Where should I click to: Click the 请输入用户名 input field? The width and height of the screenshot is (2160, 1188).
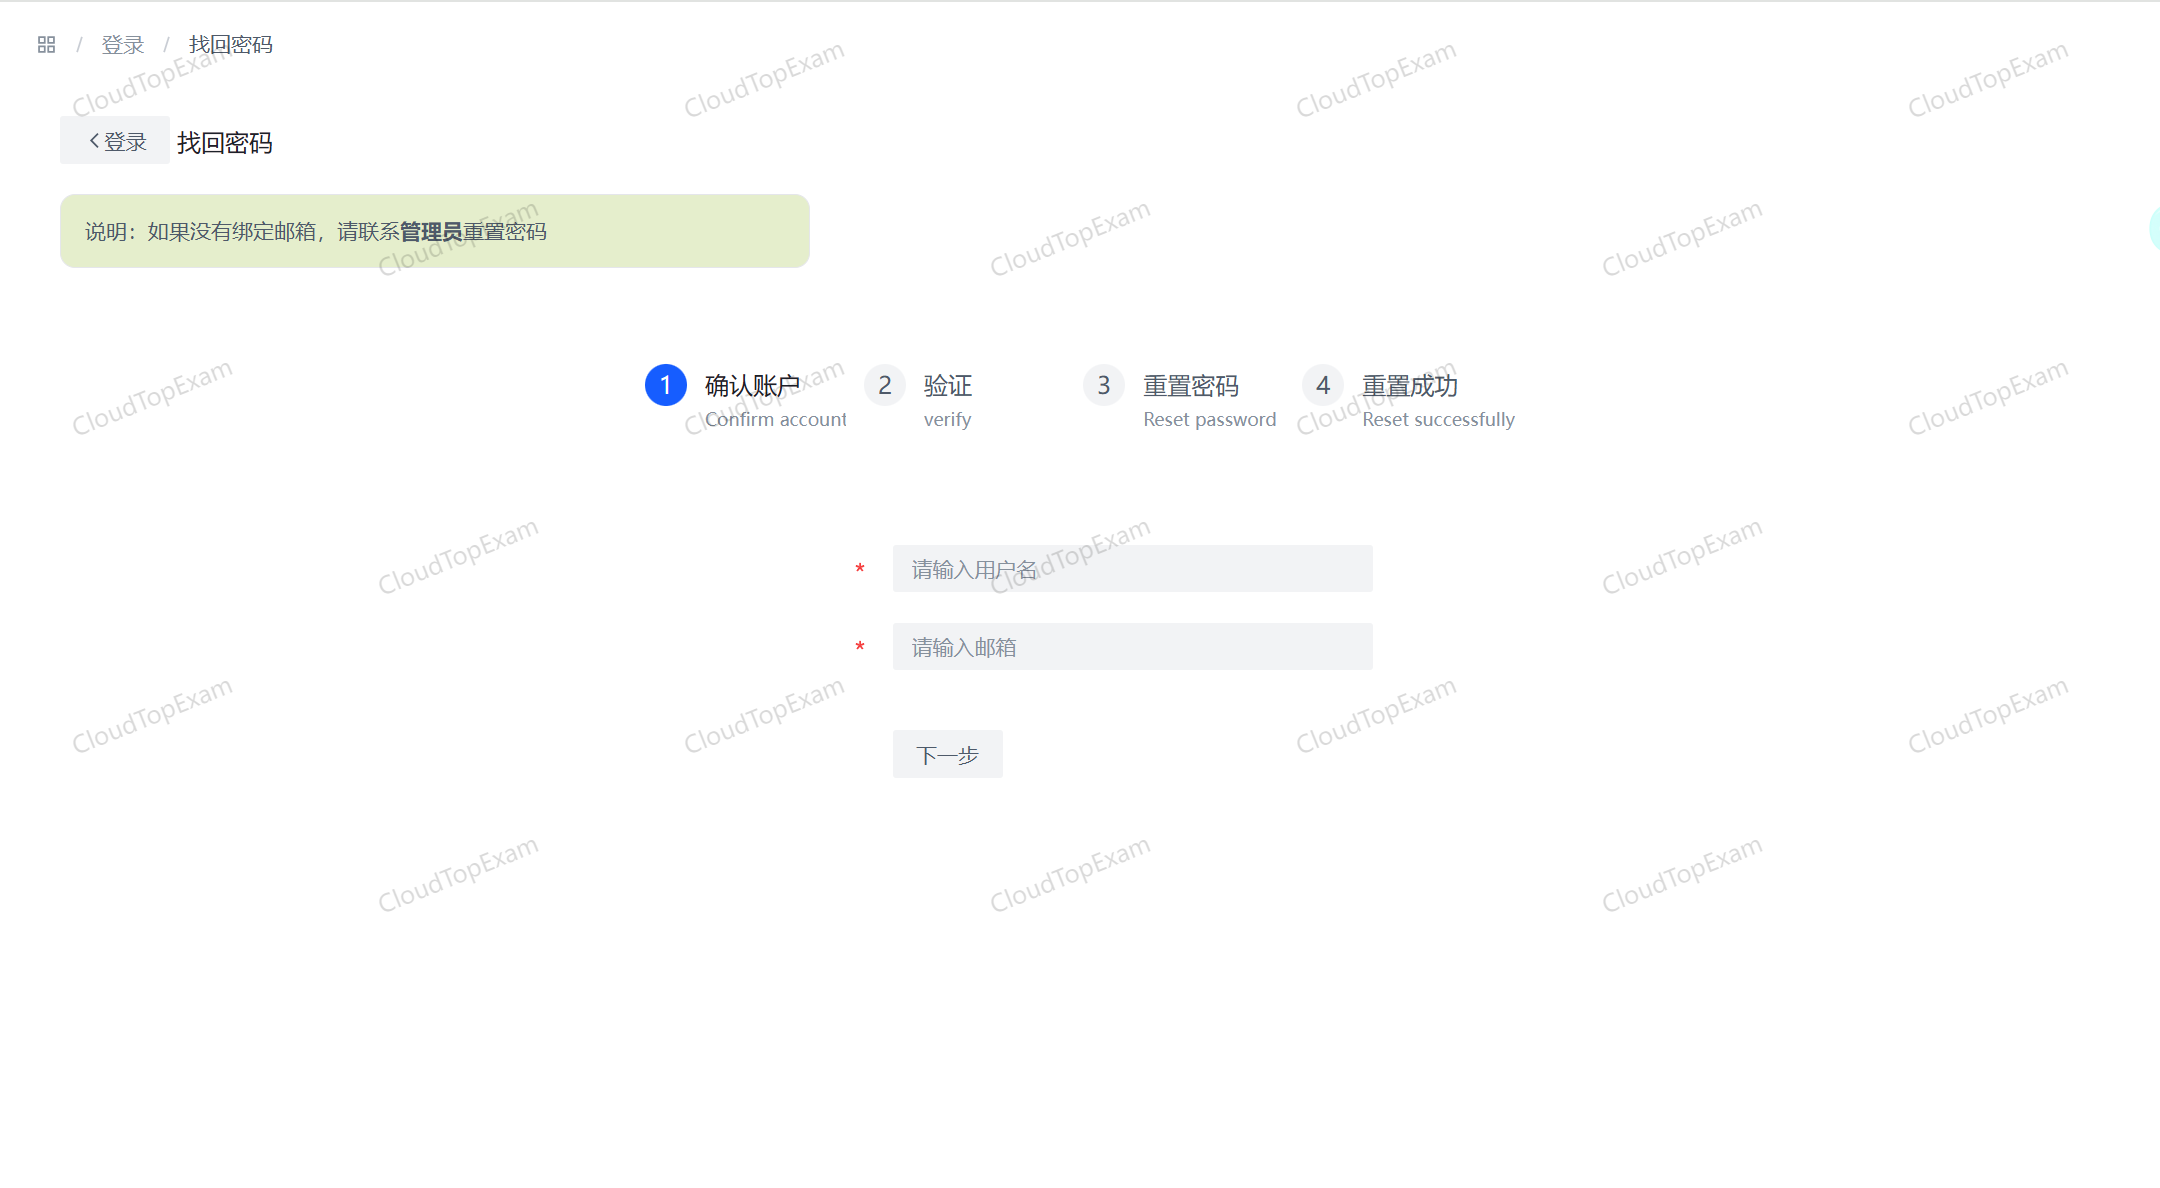[x=1131, y=568]
